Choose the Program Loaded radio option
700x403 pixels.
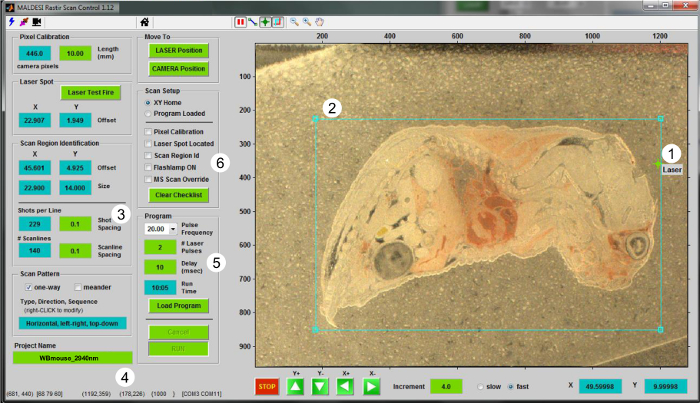click(149, 113)
